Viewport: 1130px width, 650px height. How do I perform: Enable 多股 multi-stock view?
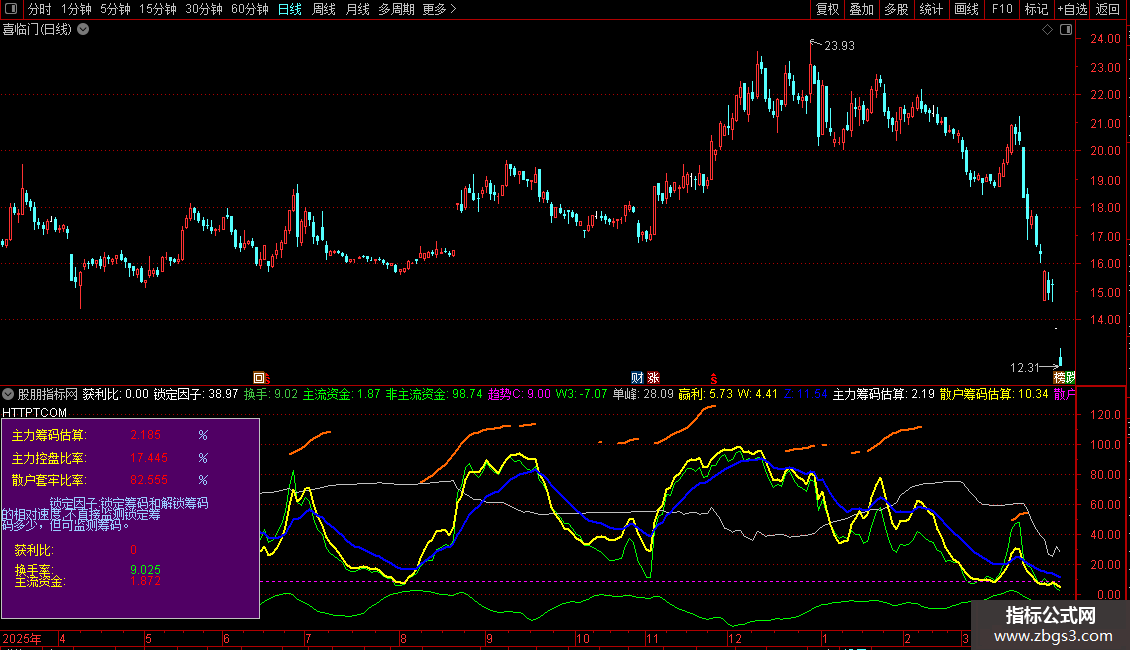[896, 10]
